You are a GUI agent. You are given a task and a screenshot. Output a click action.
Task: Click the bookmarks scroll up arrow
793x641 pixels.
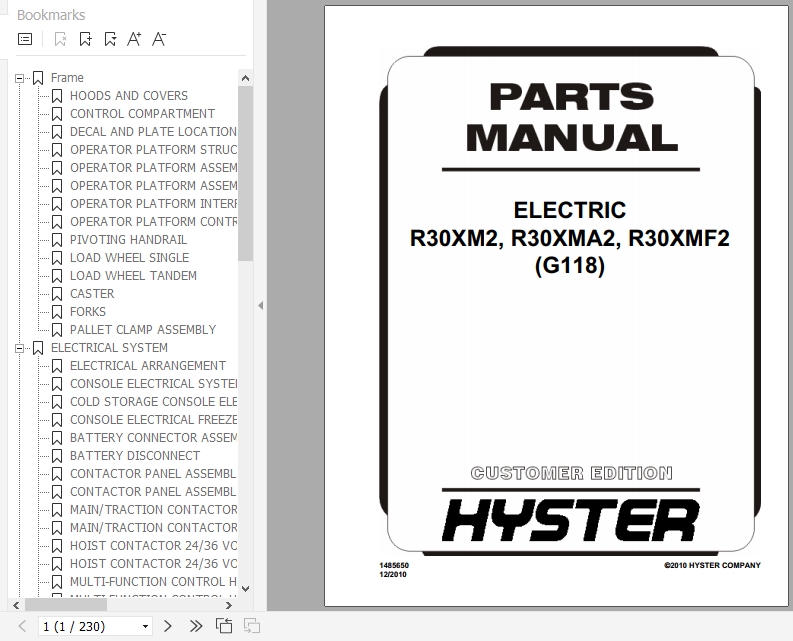245,78
